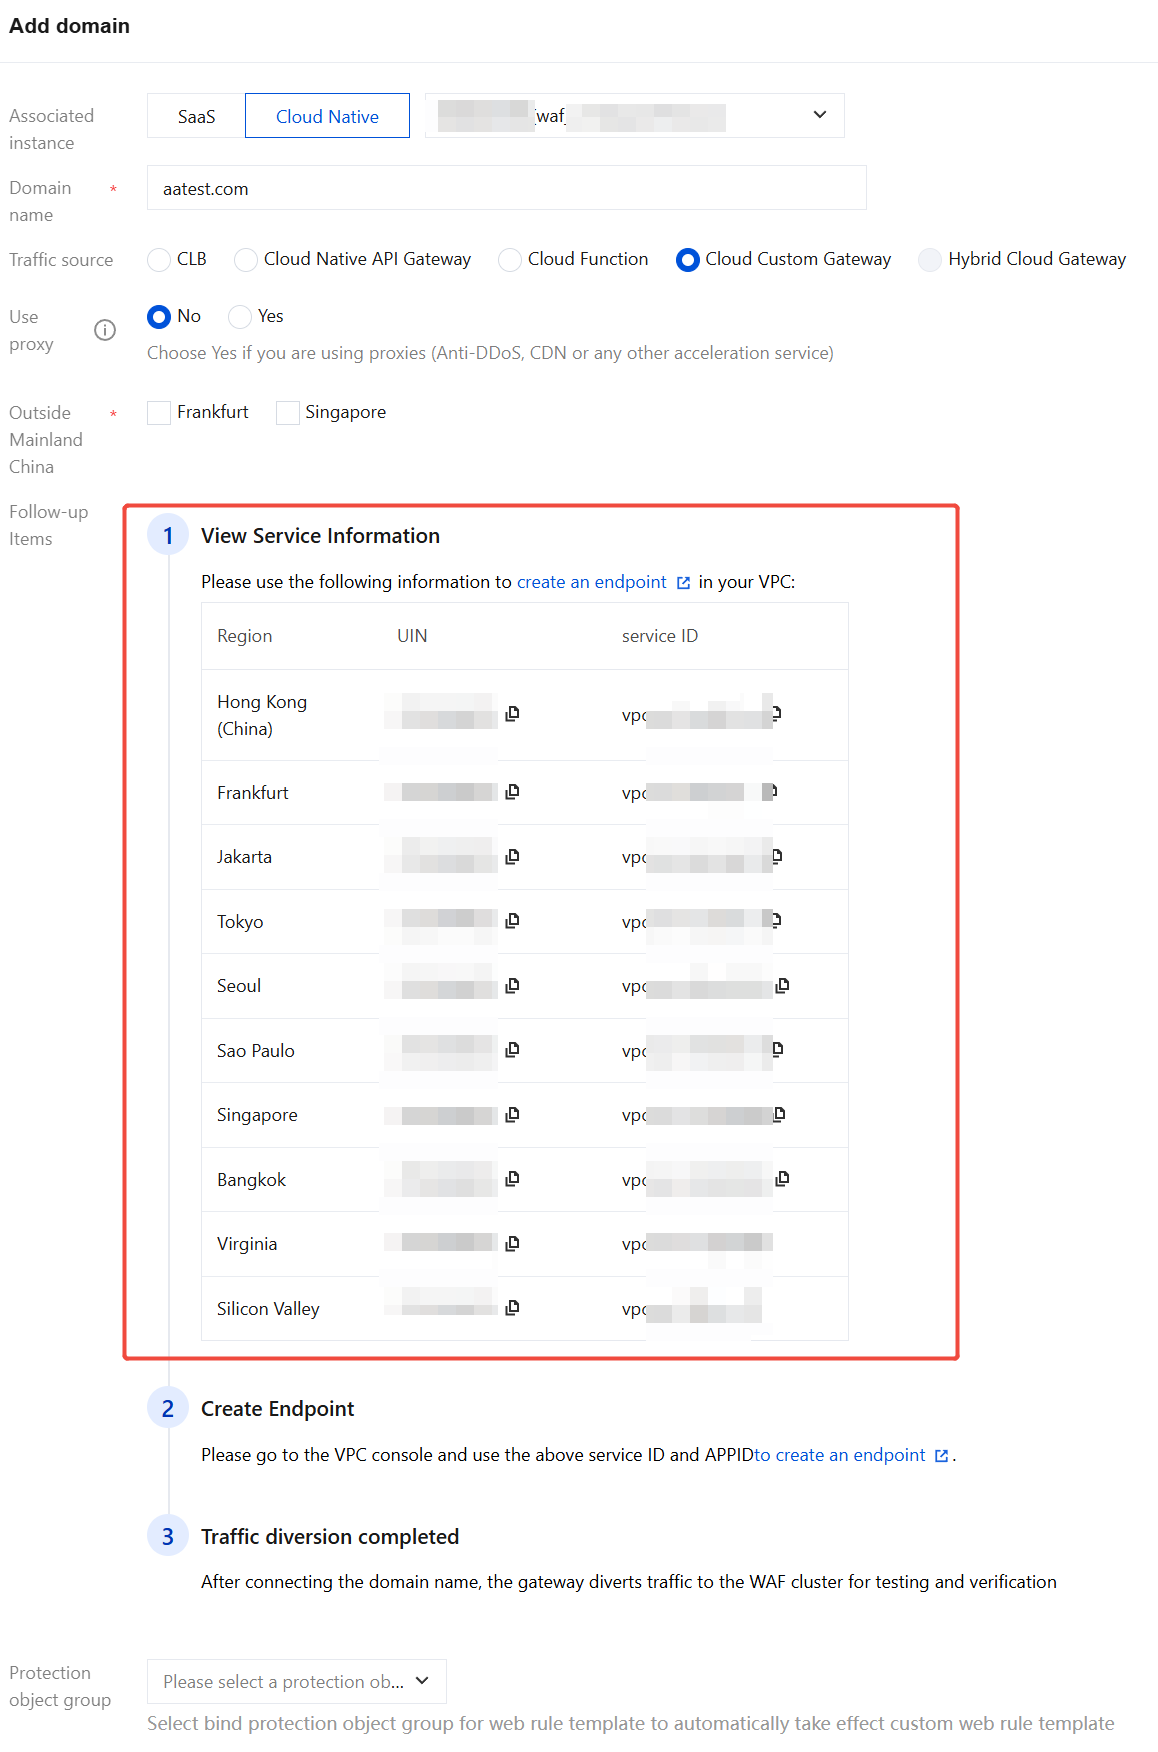Copy the Singapore service ID

779,1115
